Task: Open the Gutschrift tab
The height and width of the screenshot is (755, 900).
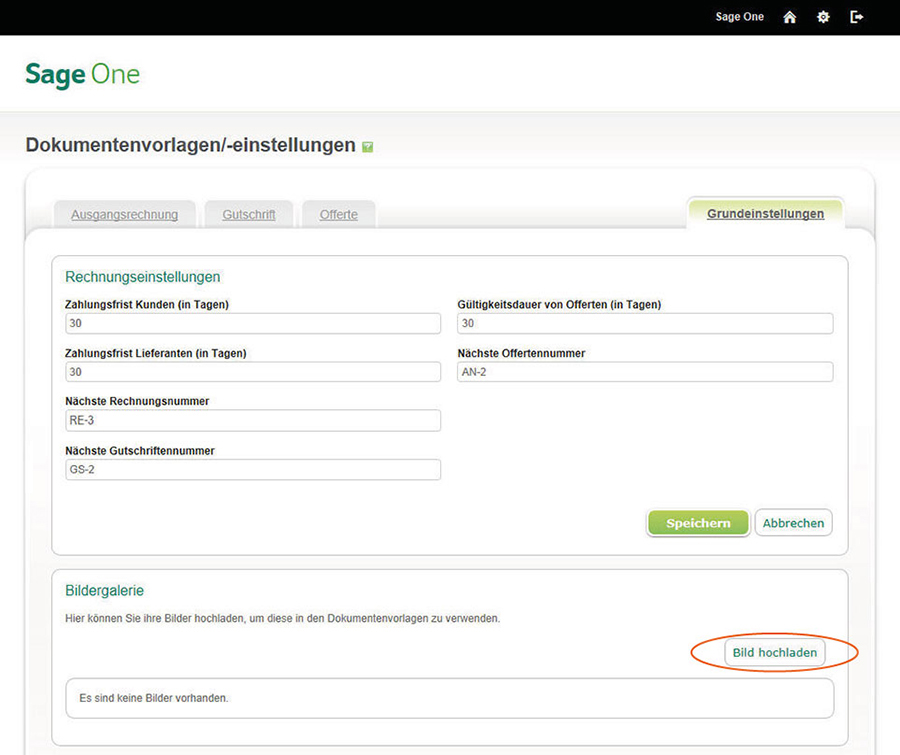Action: 249,215
